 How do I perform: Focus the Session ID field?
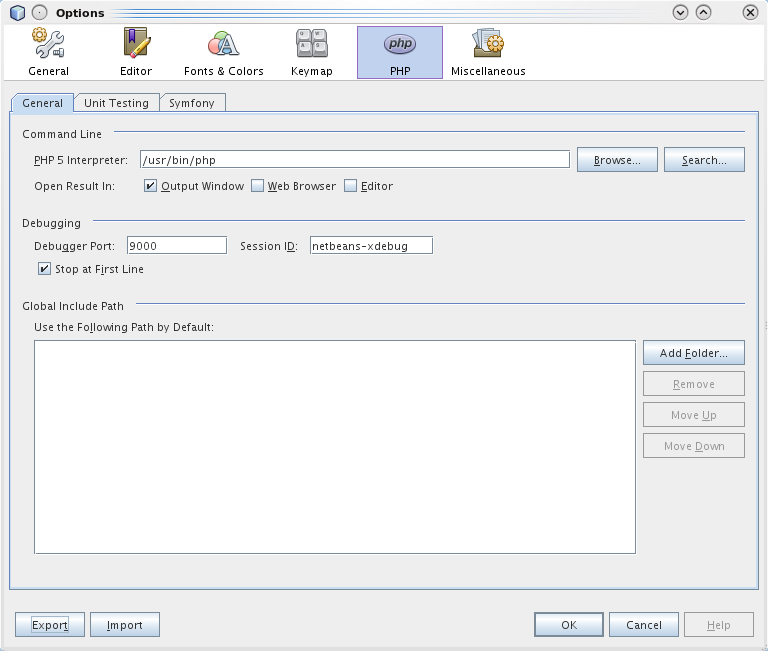click(371, 245)
